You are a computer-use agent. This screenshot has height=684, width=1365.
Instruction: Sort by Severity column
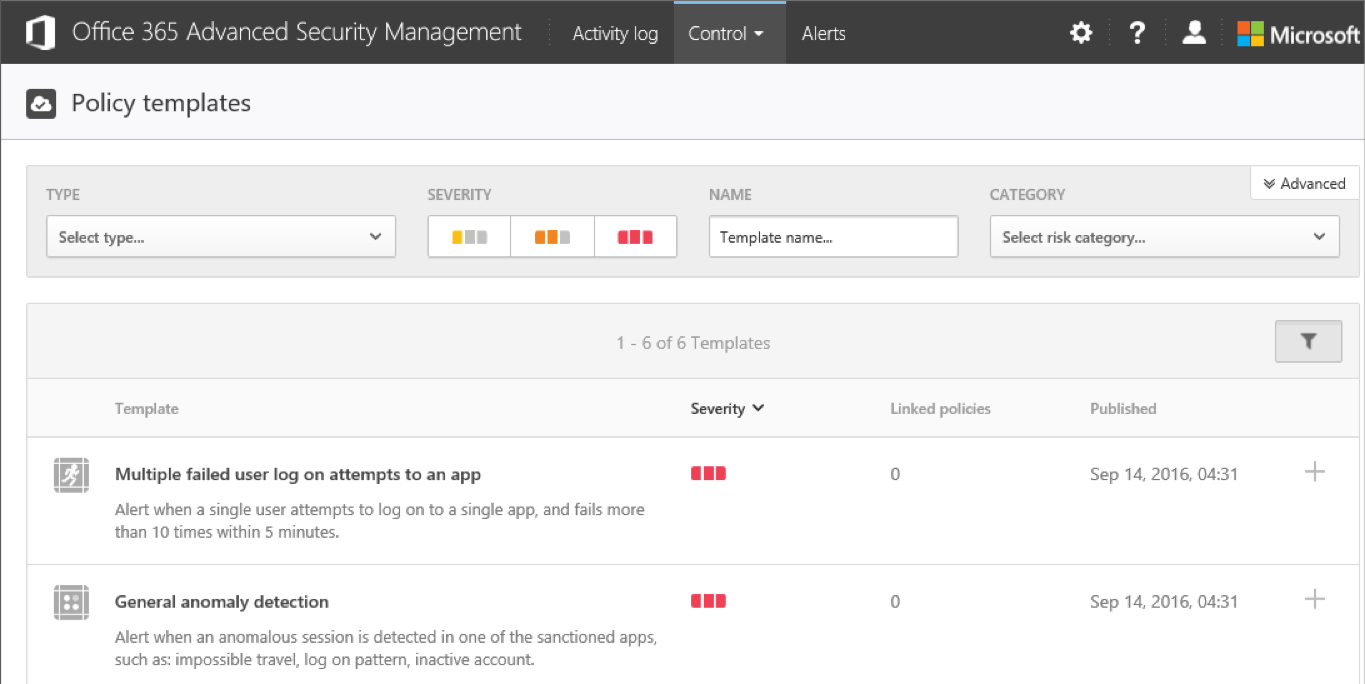pyautogui.click(x=727, y=408)
